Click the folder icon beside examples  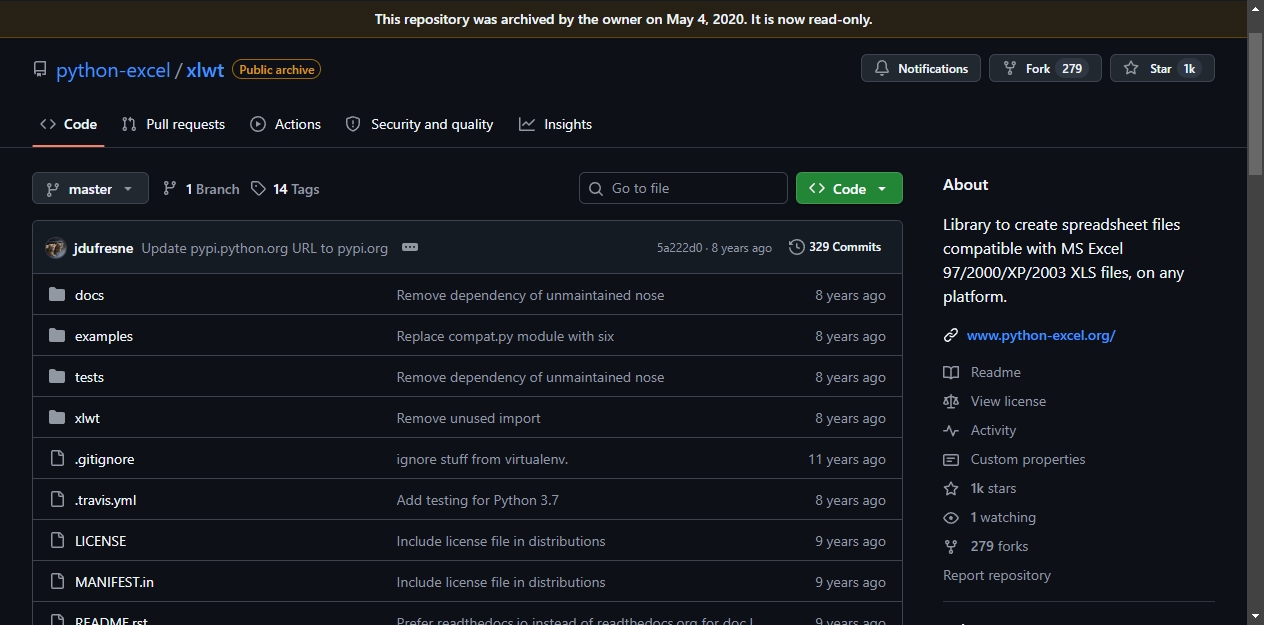(x=57, y=336)
